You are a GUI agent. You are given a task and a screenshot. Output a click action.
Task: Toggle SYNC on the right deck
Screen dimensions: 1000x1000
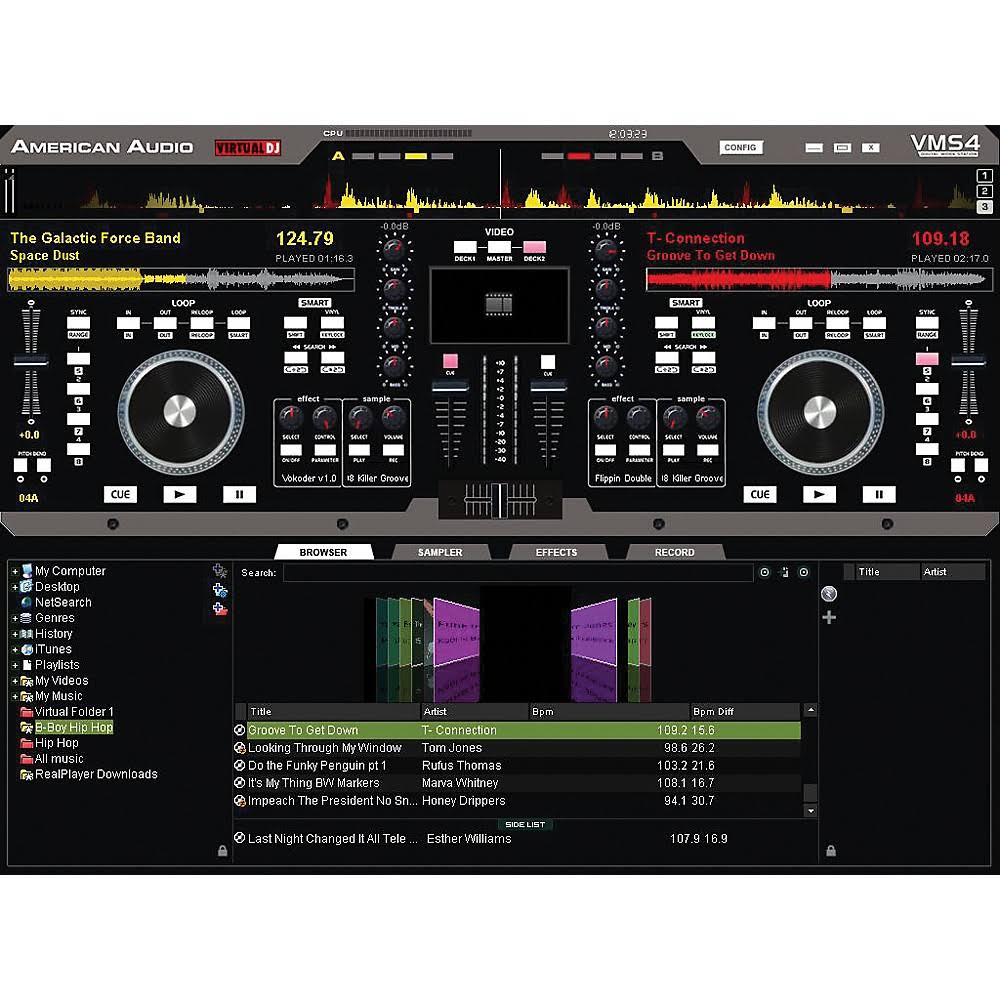pyautogui.click(x=927, y=323)
